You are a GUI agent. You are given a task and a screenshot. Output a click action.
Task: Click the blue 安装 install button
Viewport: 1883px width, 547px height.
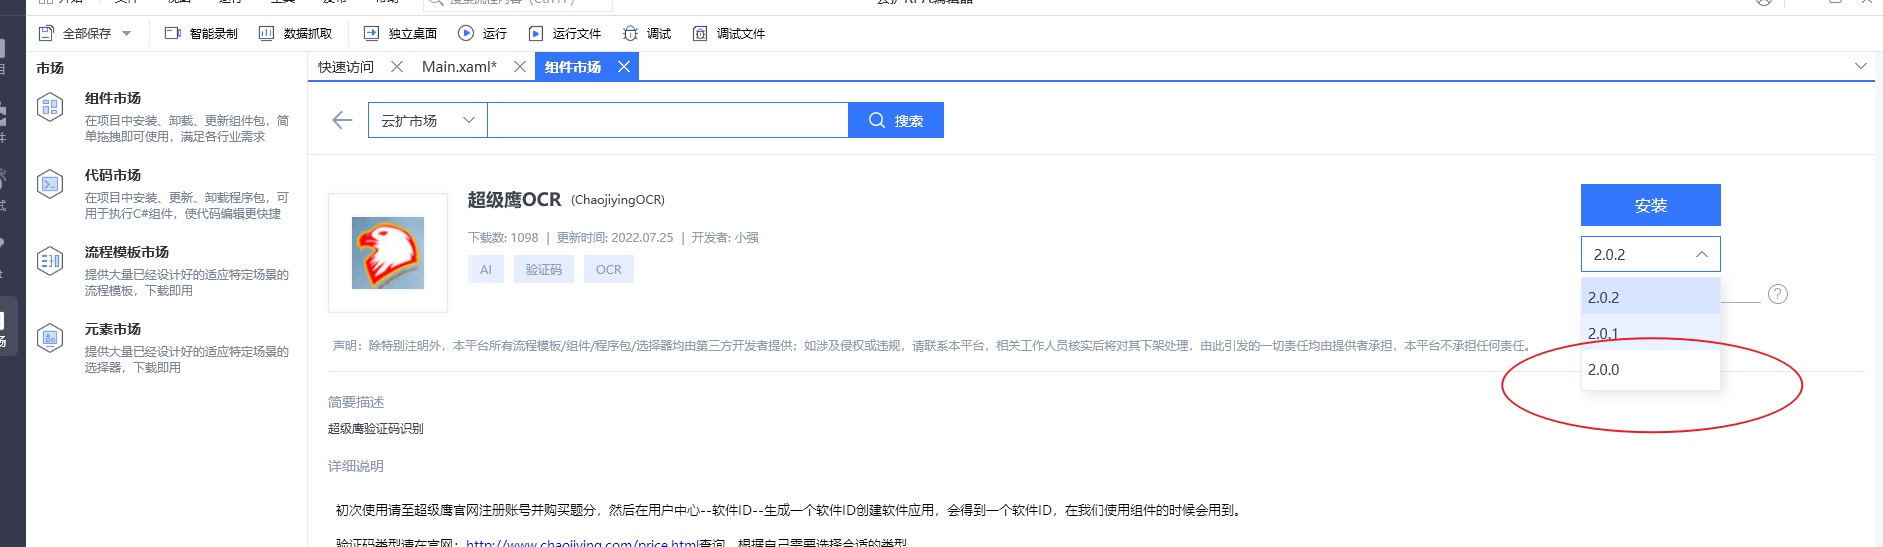(1650, 205)
